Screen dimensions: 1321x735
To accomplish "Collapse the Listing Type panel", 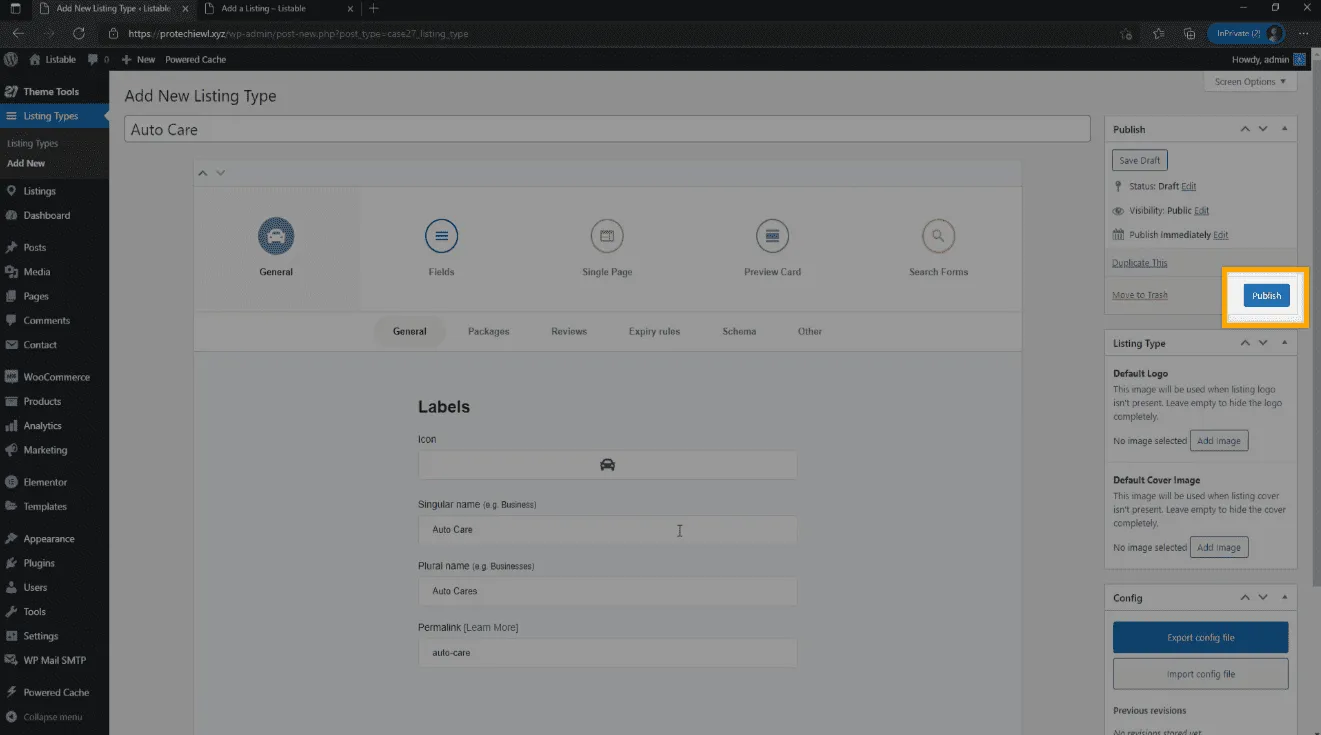I will tap(1284, 343).
